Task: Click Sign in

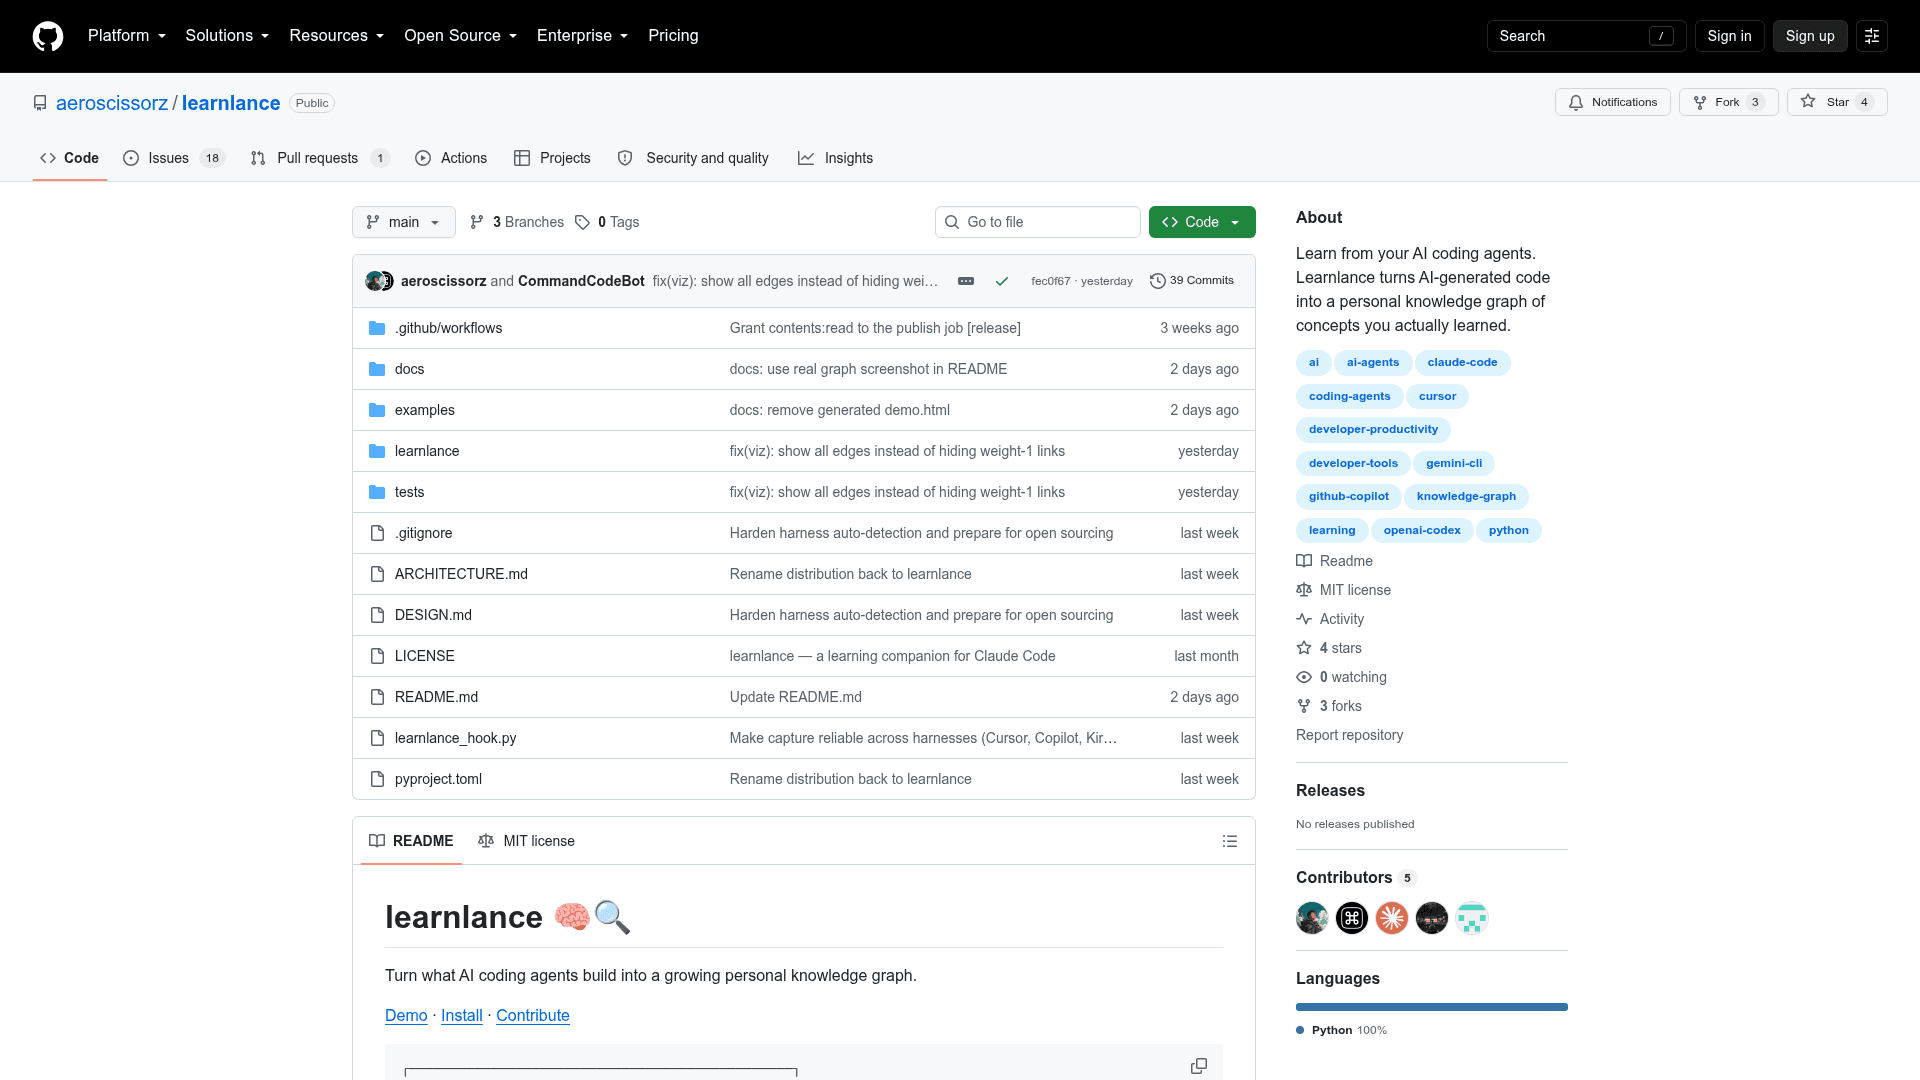Action: [1729, 36]
